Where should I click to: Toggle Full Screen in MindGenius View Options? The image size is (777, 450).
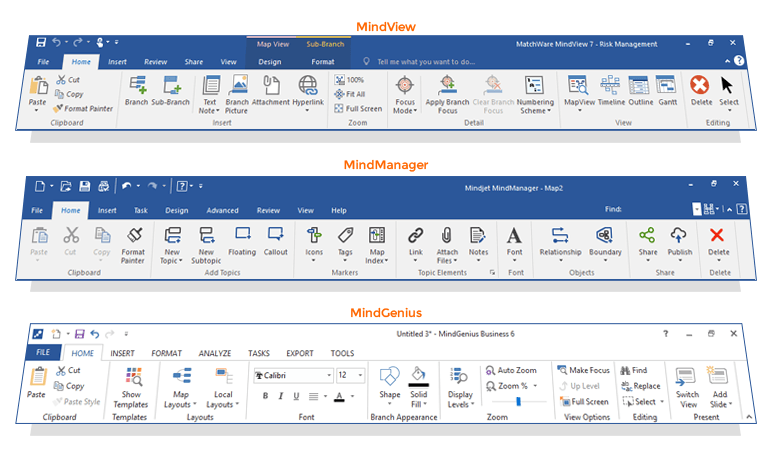click(x=584, y=401)
